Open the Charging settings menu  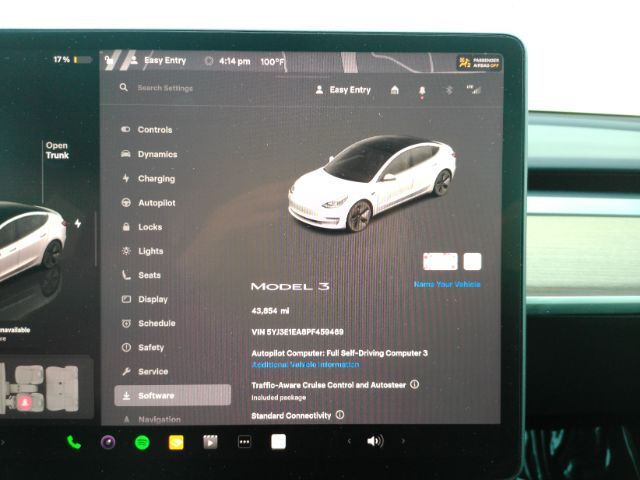coord(149,179)
